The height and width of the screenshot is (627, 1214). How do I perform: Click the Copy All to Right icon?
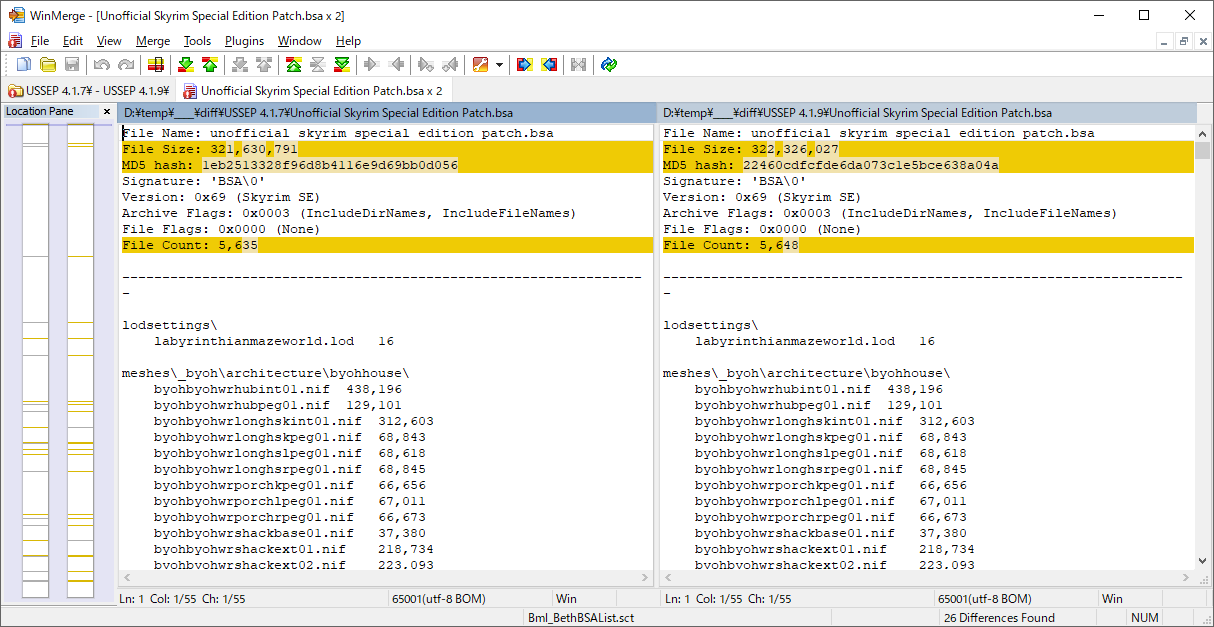coord(524,65)
